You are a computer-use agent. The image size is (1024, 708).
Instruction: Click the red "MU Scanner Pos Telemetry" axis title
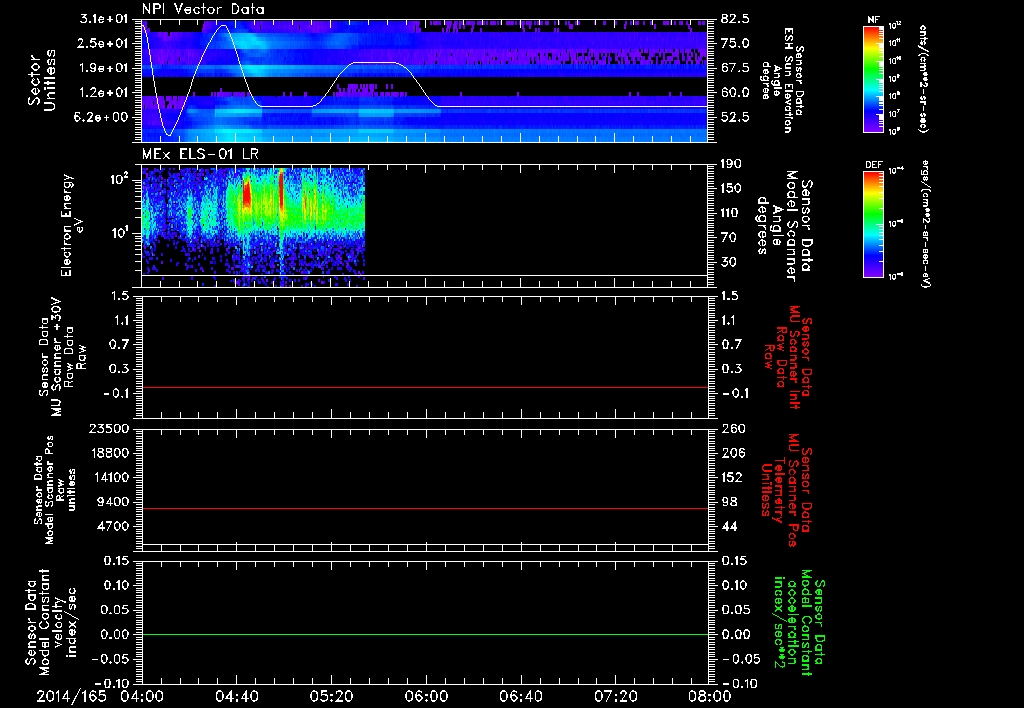coord(786,490)
